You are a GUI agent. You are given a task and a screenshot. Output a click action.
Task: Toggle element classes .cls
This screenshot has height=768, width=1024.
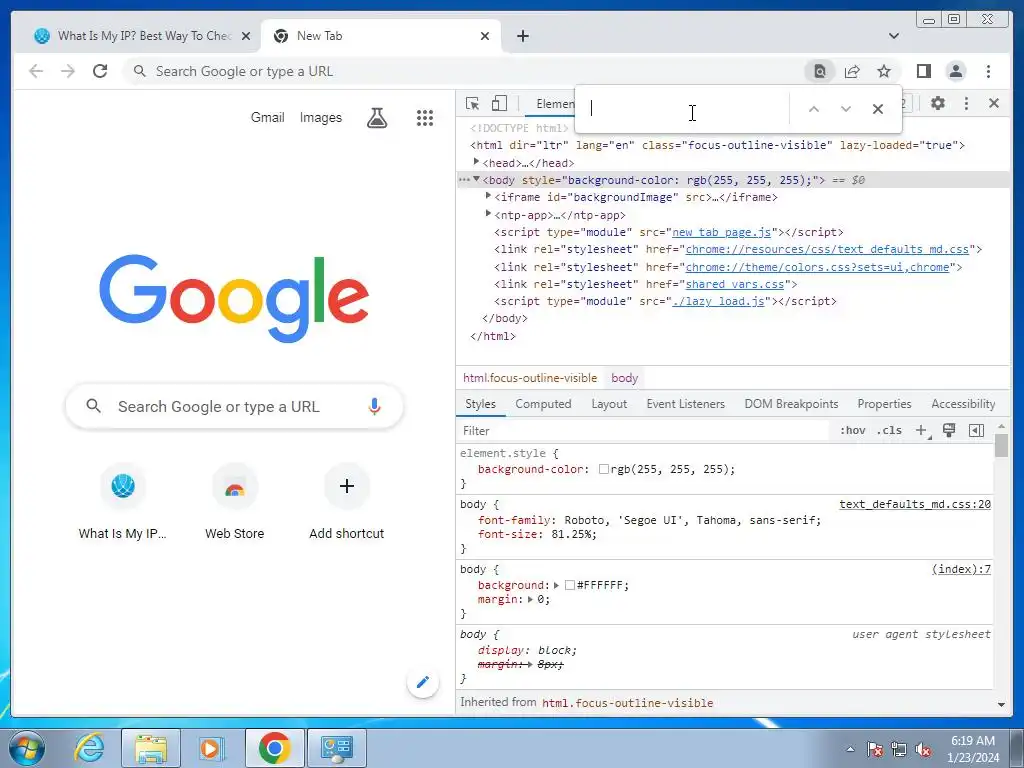click(889, 430)
